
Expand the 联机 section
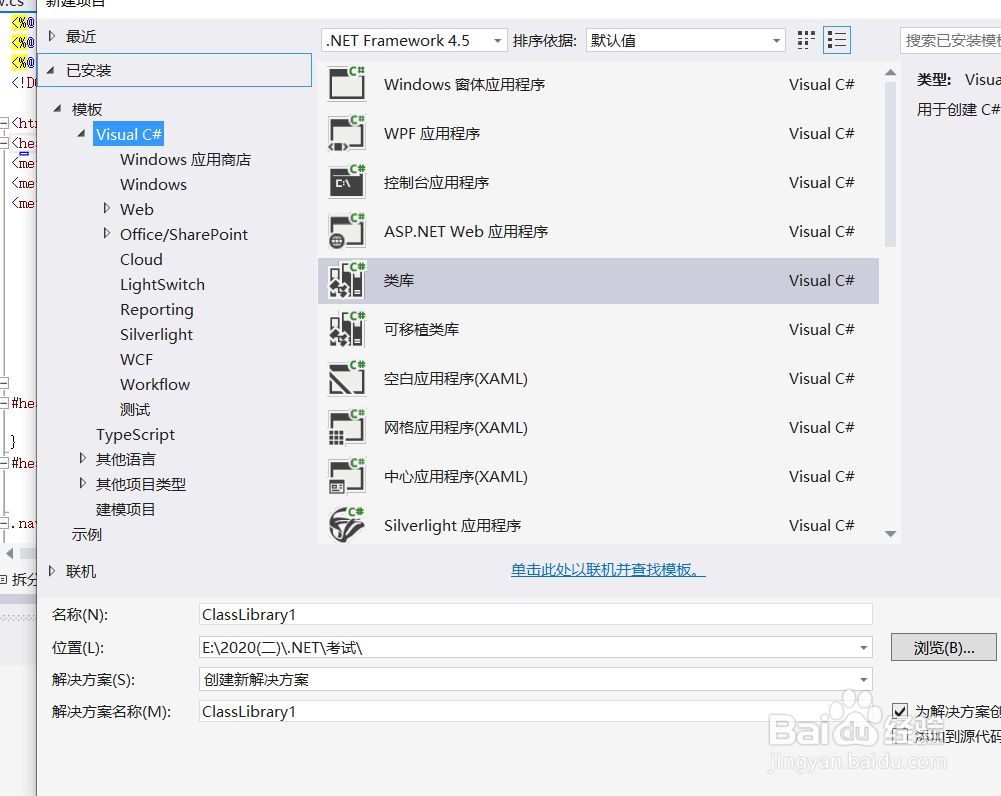coord(52,571)
